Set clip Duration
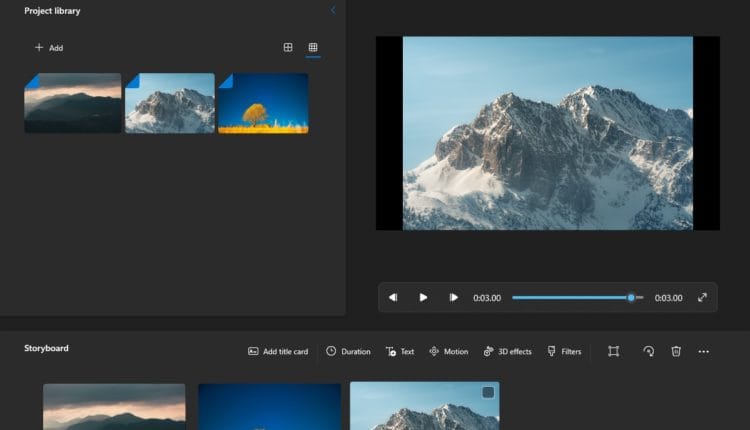 [x=348, y=352]
